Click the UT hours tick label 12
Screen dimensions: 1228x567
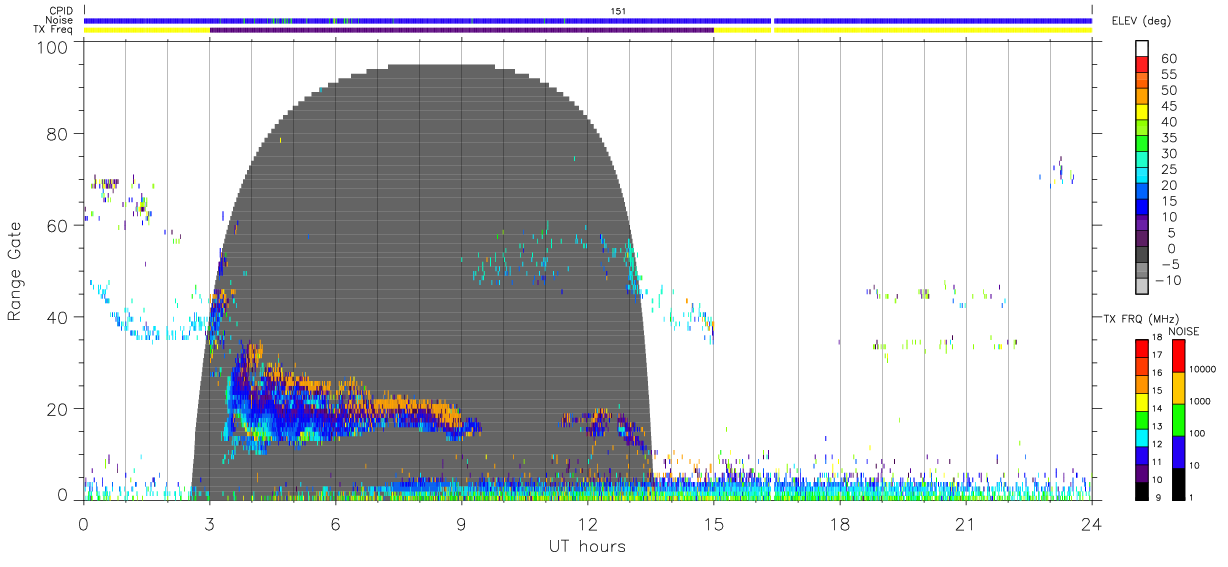(588, 524)
